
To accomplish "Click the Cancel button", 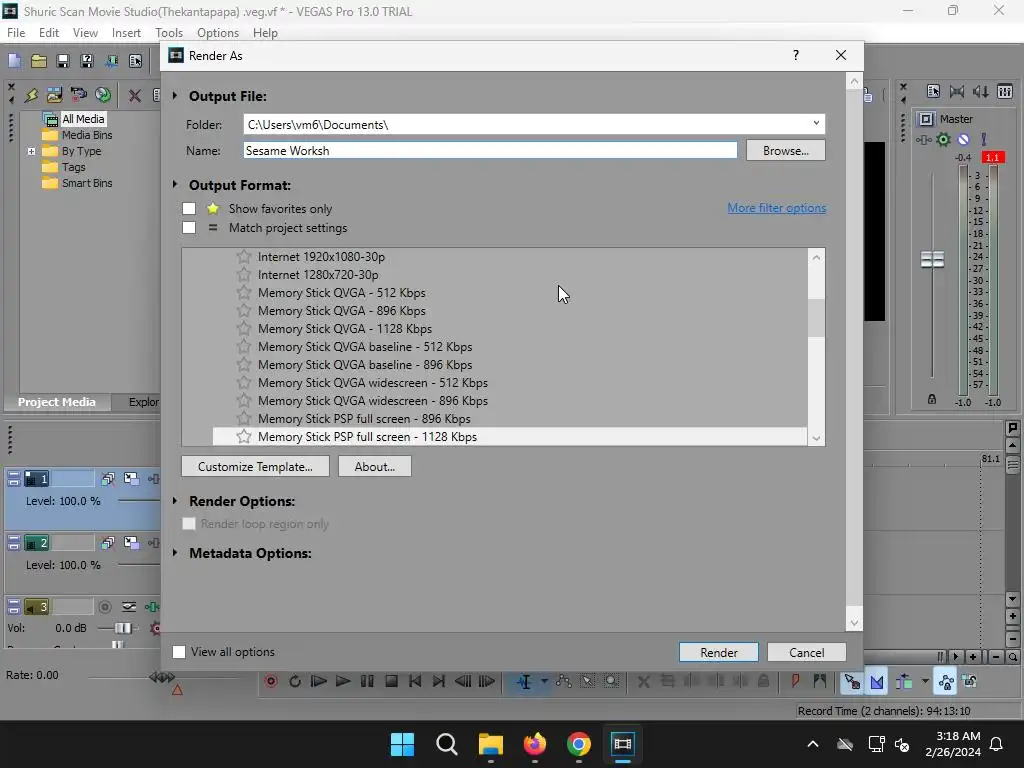I will click(807, 652).
